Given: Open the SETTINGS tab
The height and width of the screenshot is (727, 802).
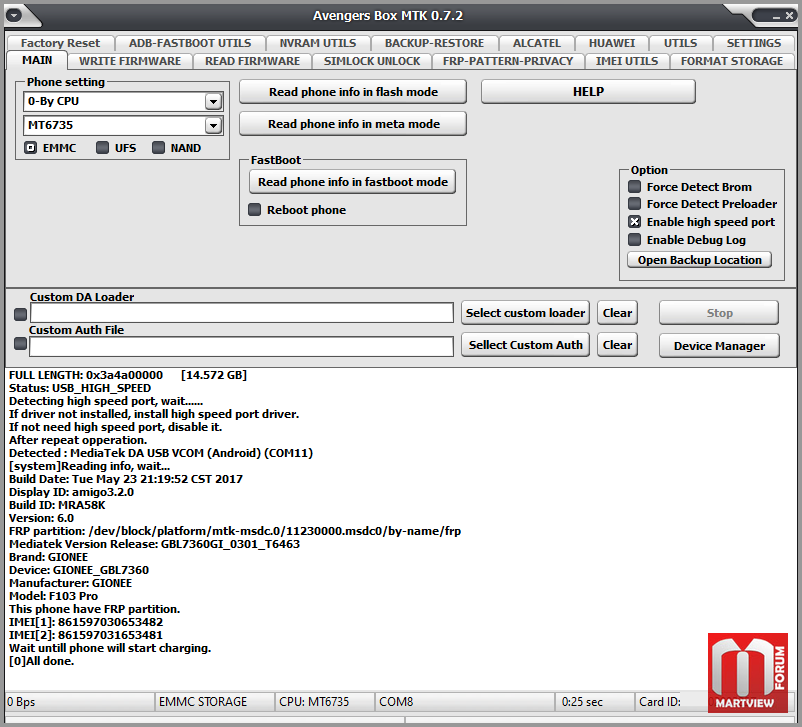Looking at the screenshot, I should click(x=754, y=43).
